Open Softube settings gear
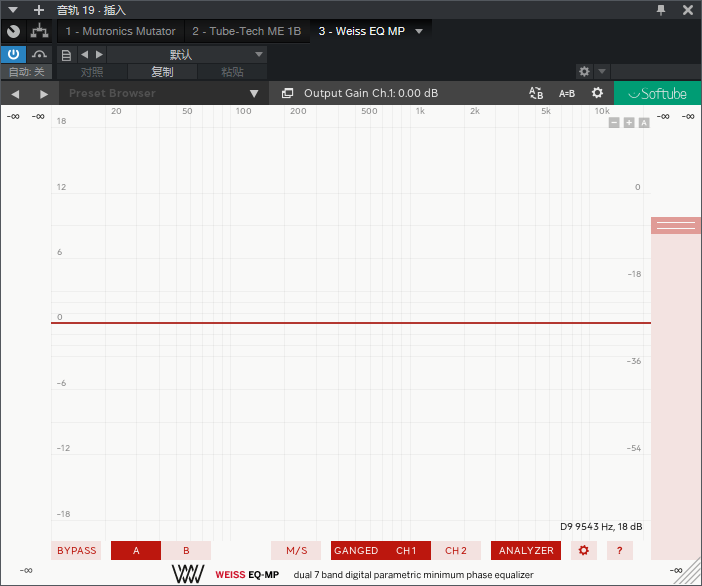 (x=597, y=93)
